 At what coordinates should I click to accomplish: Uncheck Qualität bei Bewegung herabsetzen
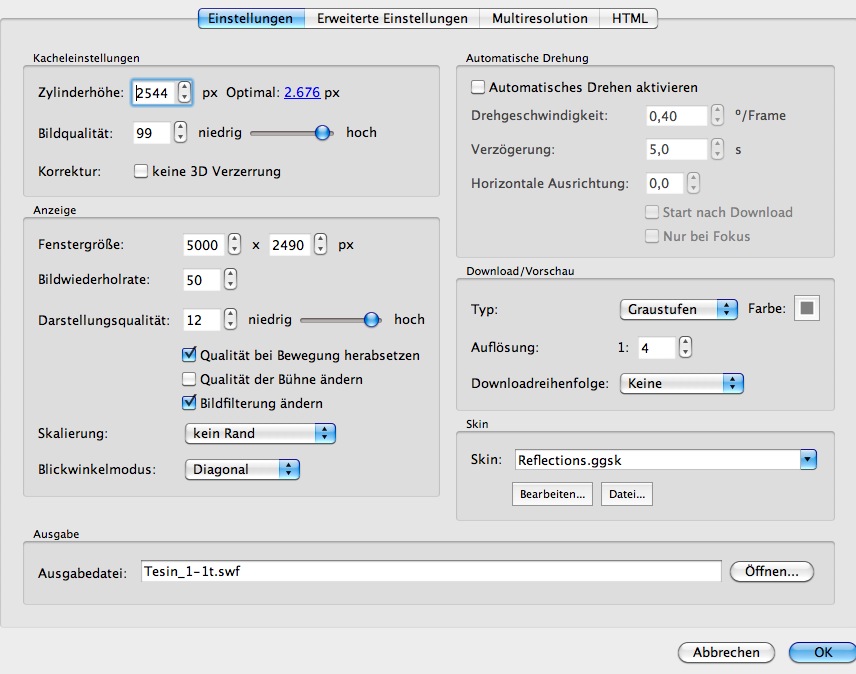click(189, 355)
